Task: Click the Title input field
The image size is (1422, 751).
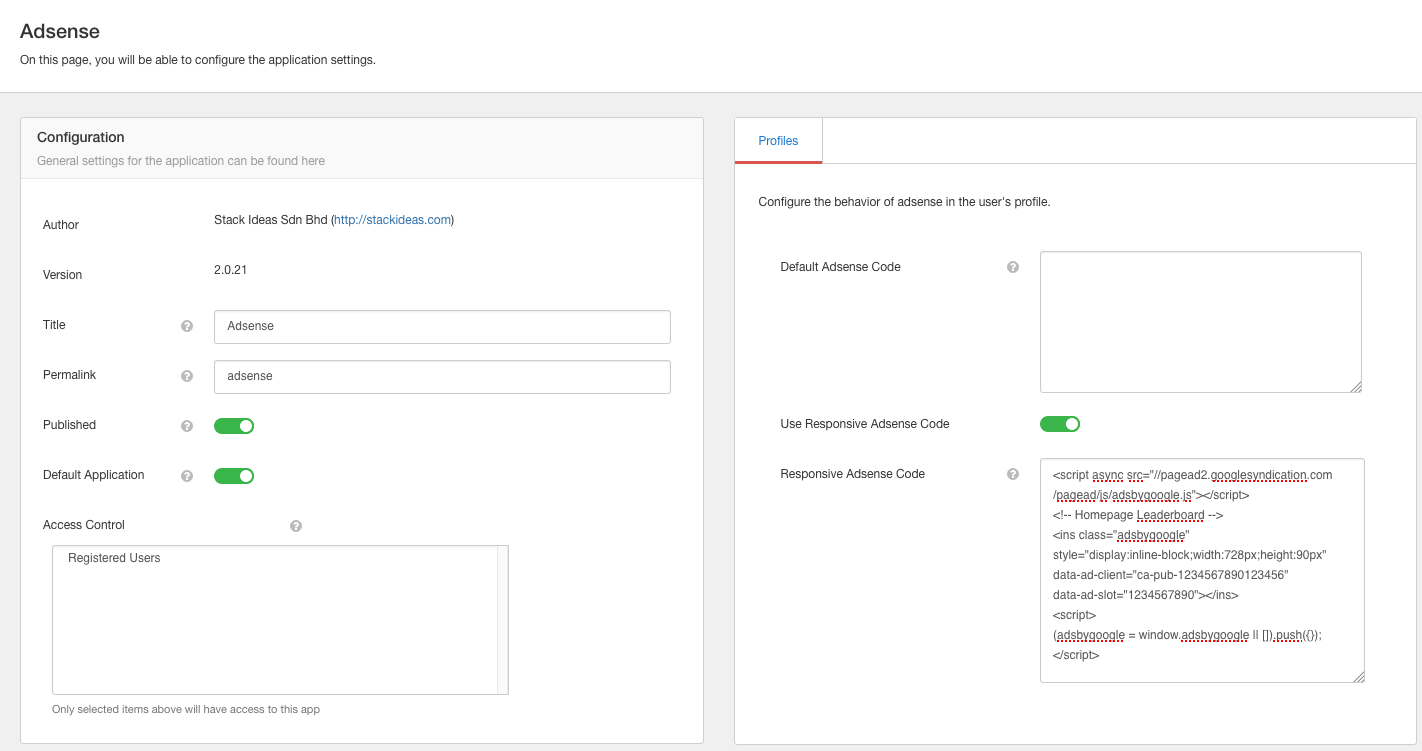Action: (442, 327)
